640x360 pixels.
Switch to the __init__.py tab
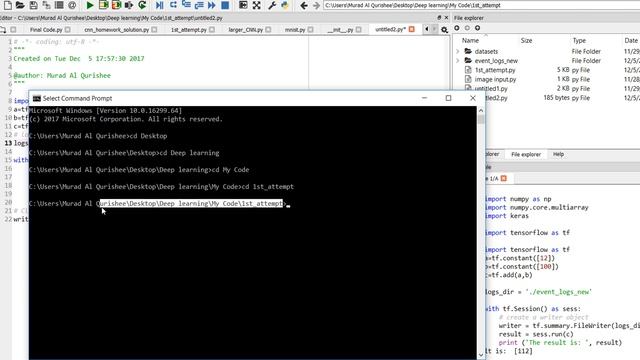coord(340,30)
